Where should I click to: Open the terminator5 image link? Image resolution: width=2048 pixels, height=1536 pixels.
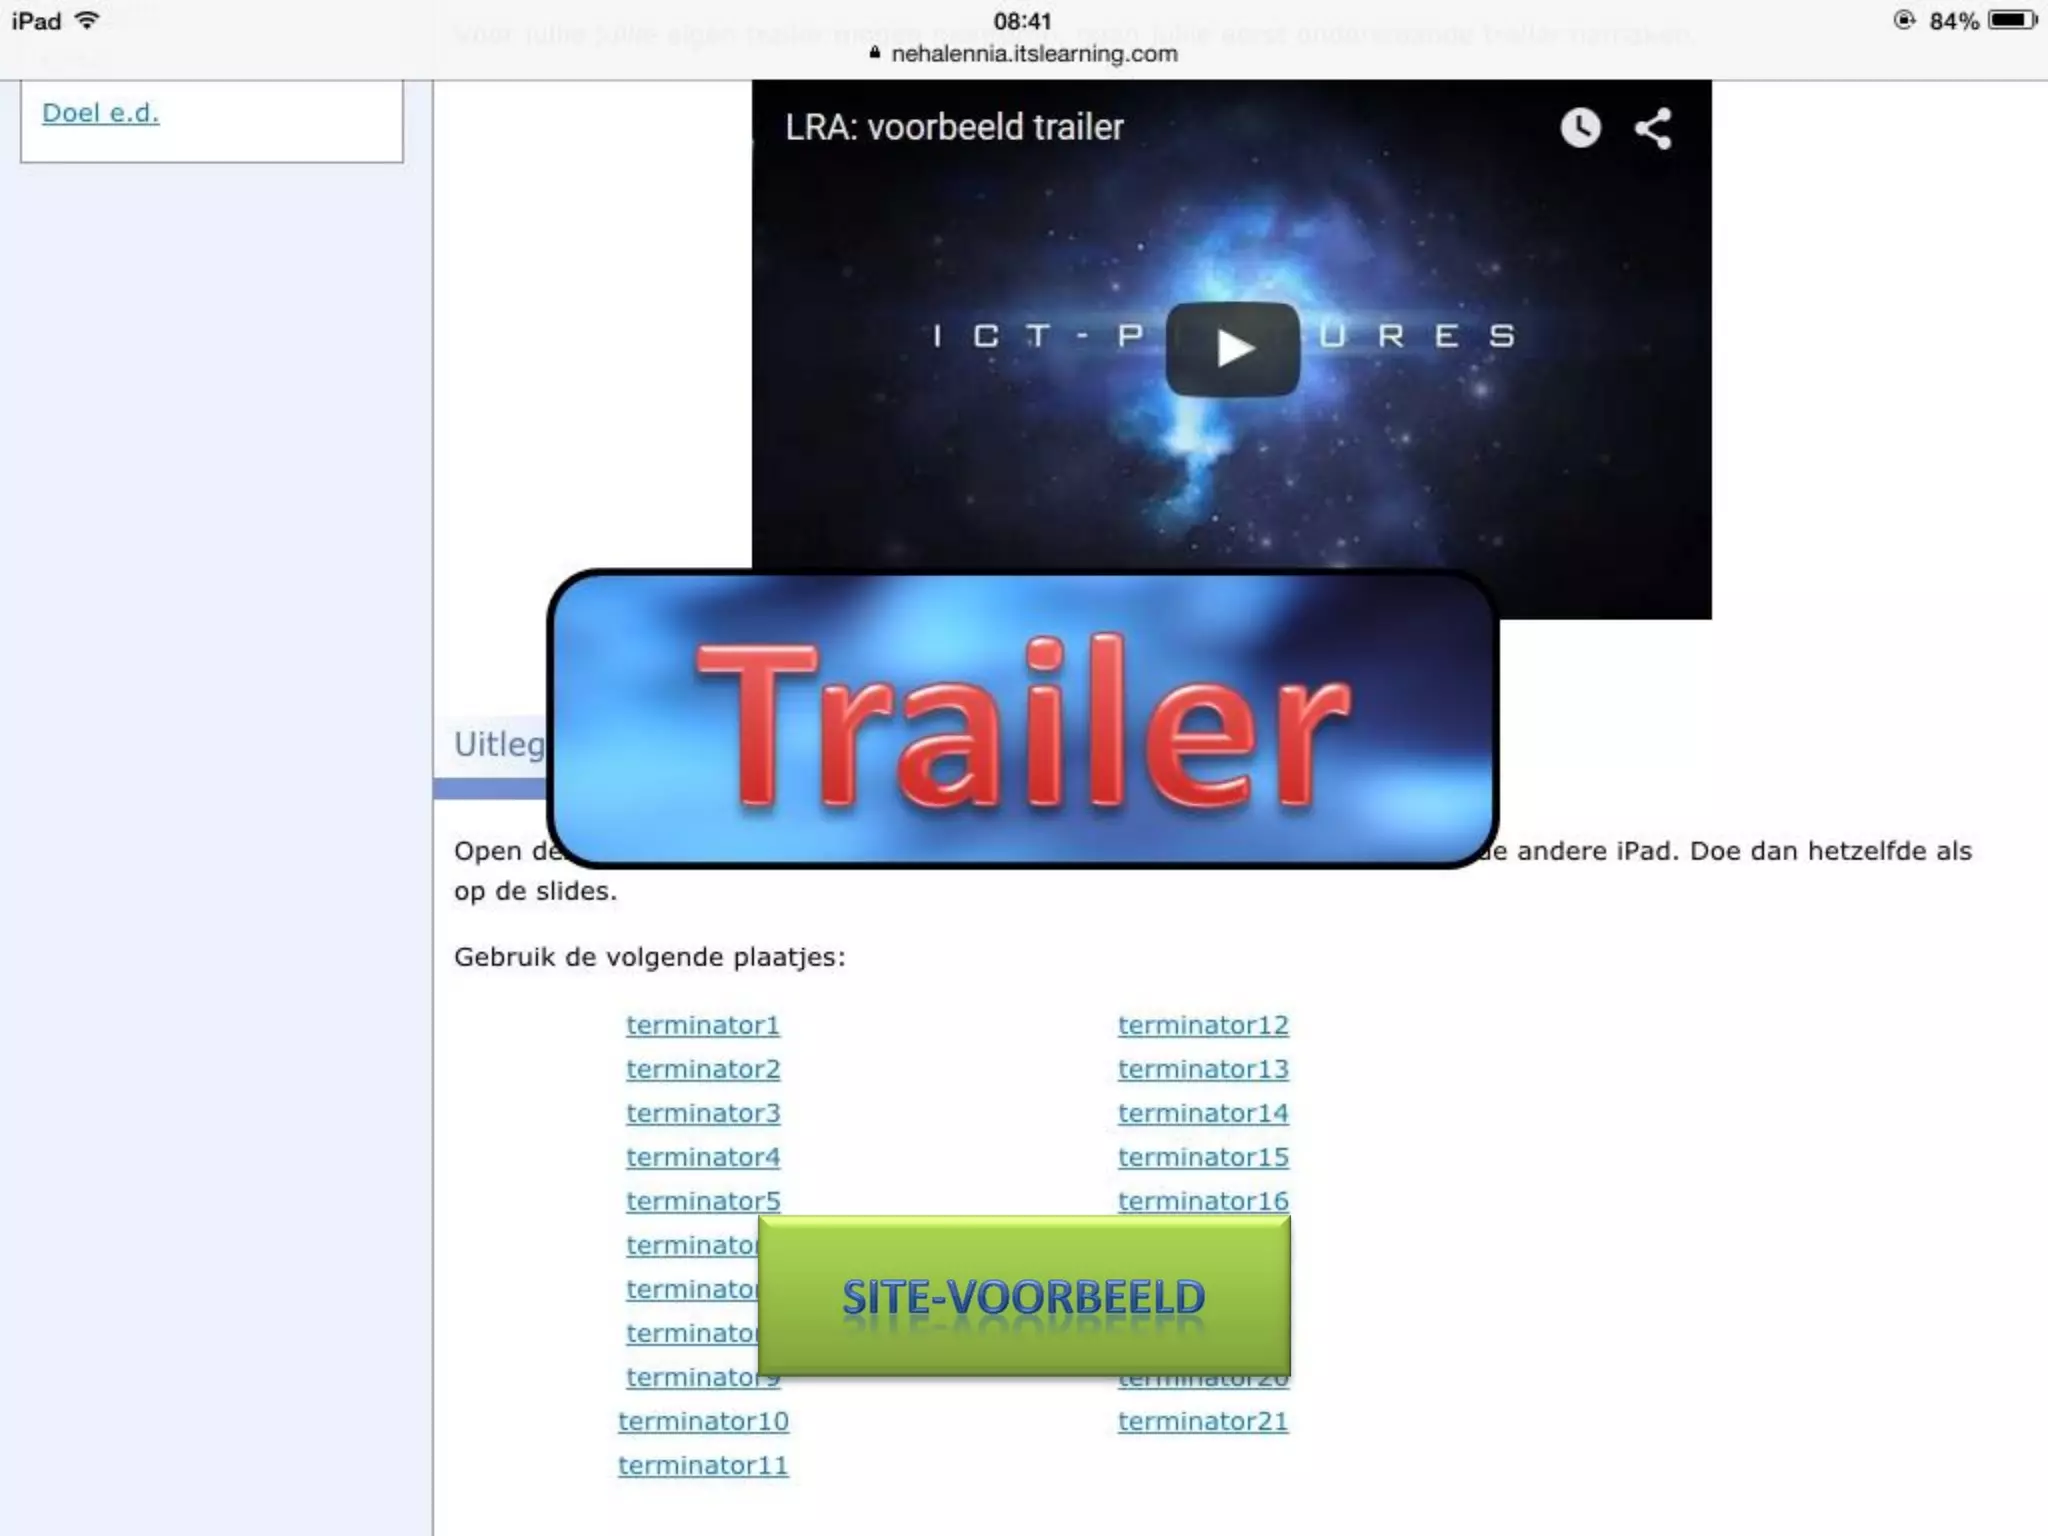click(702, 1201)
